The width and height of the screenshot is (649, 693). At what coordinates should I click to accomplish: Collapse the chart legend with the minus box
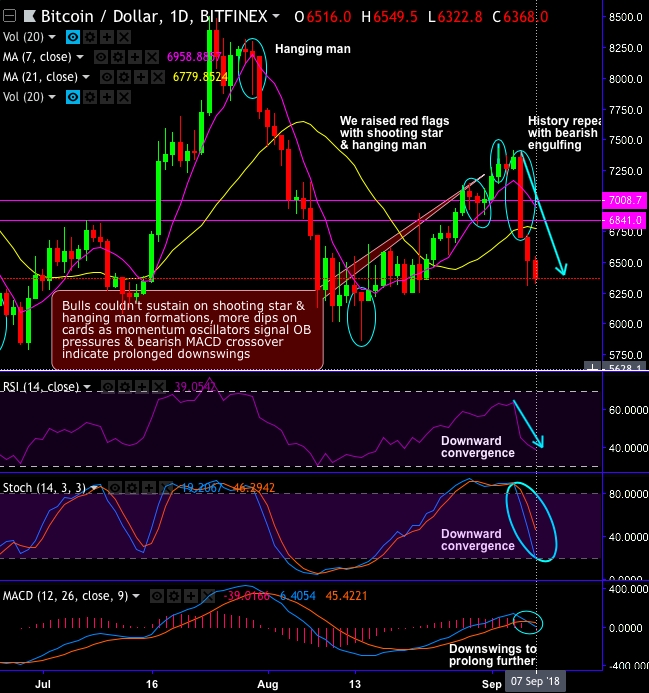[x=8, y=18]
